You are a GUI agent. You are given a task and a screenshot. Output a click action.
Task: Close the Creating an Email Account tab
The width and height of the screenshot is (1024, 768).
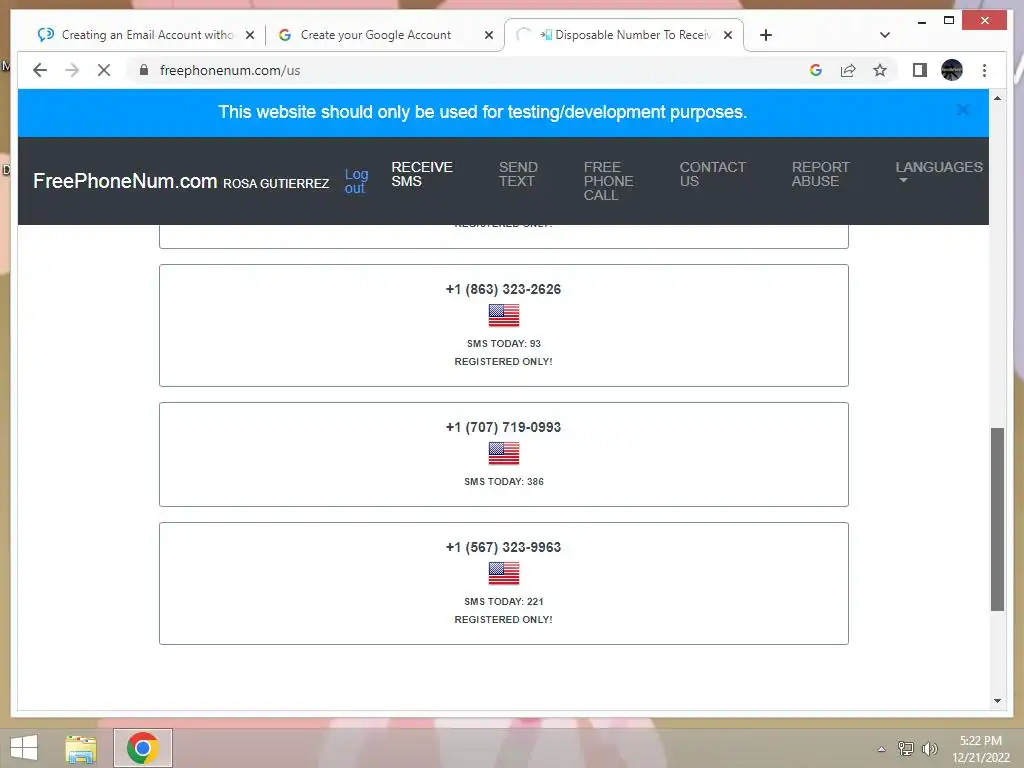[x=249, y=35]
